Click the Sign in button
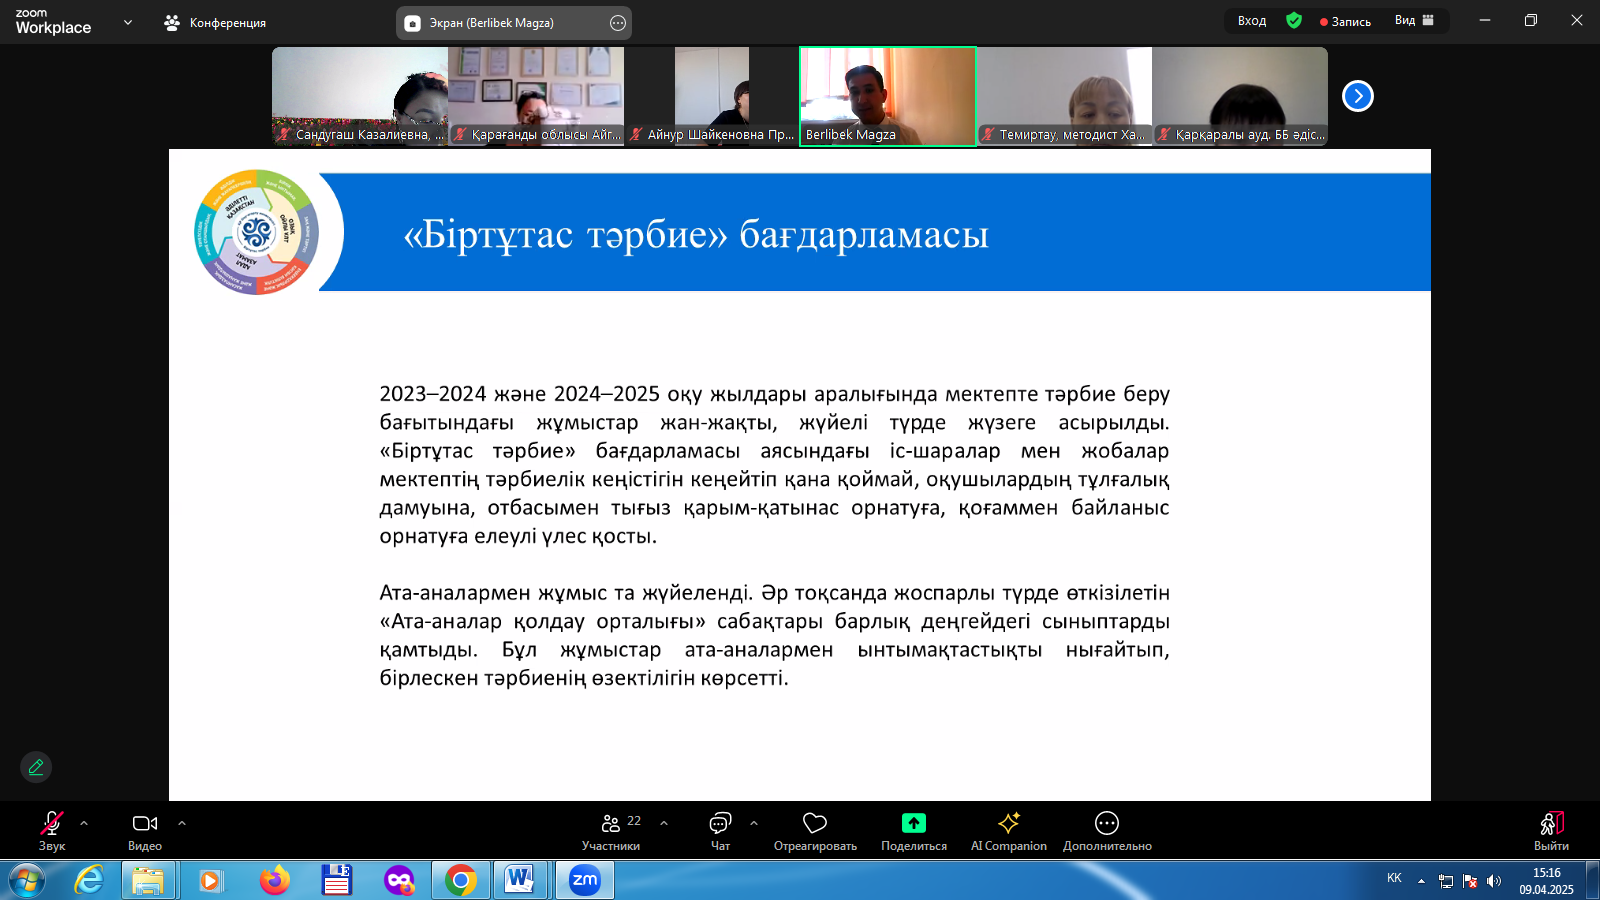The height and width of the screenshot is (900, 1600). click(x=1251, y=21)
